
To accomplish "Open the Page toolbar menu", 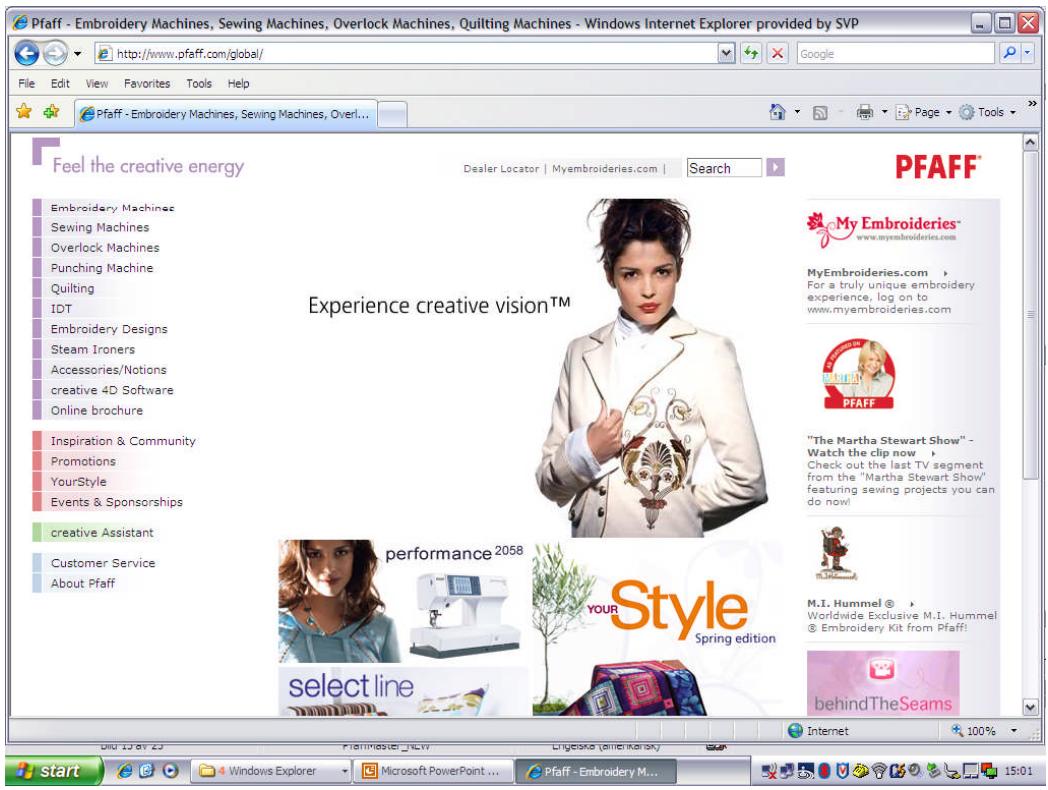I will (x=924, y=112).
